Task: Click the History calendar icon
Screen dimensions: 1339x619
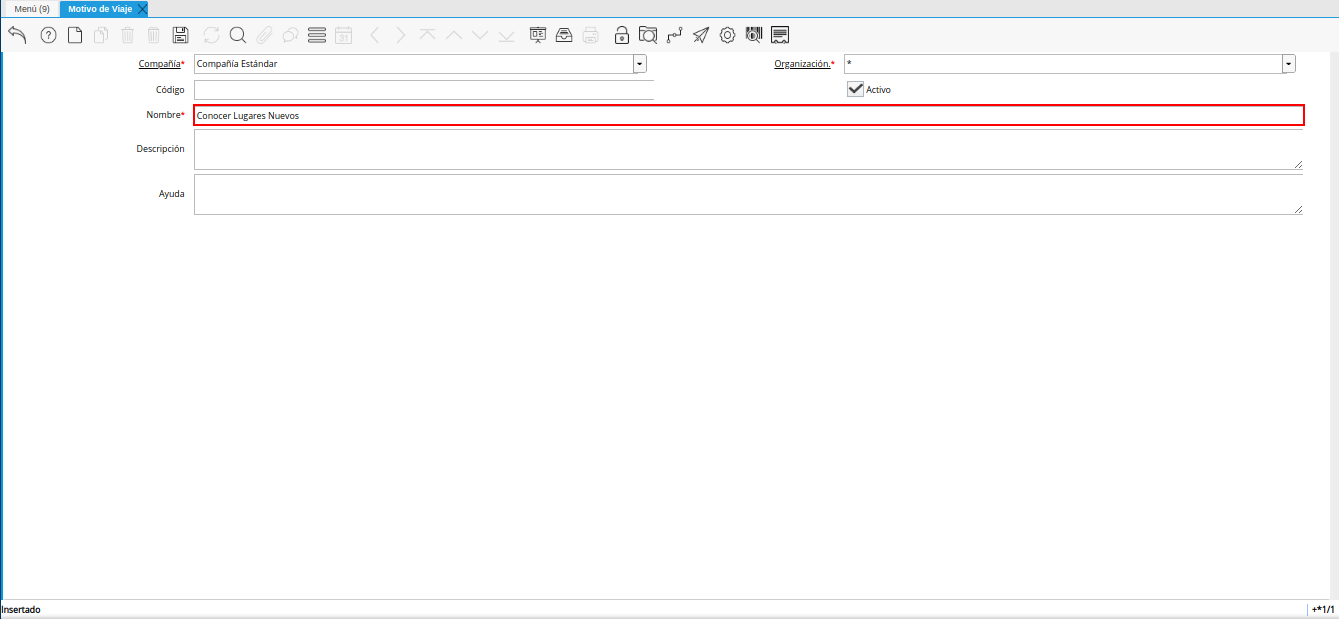Action: tap(343, 35)
